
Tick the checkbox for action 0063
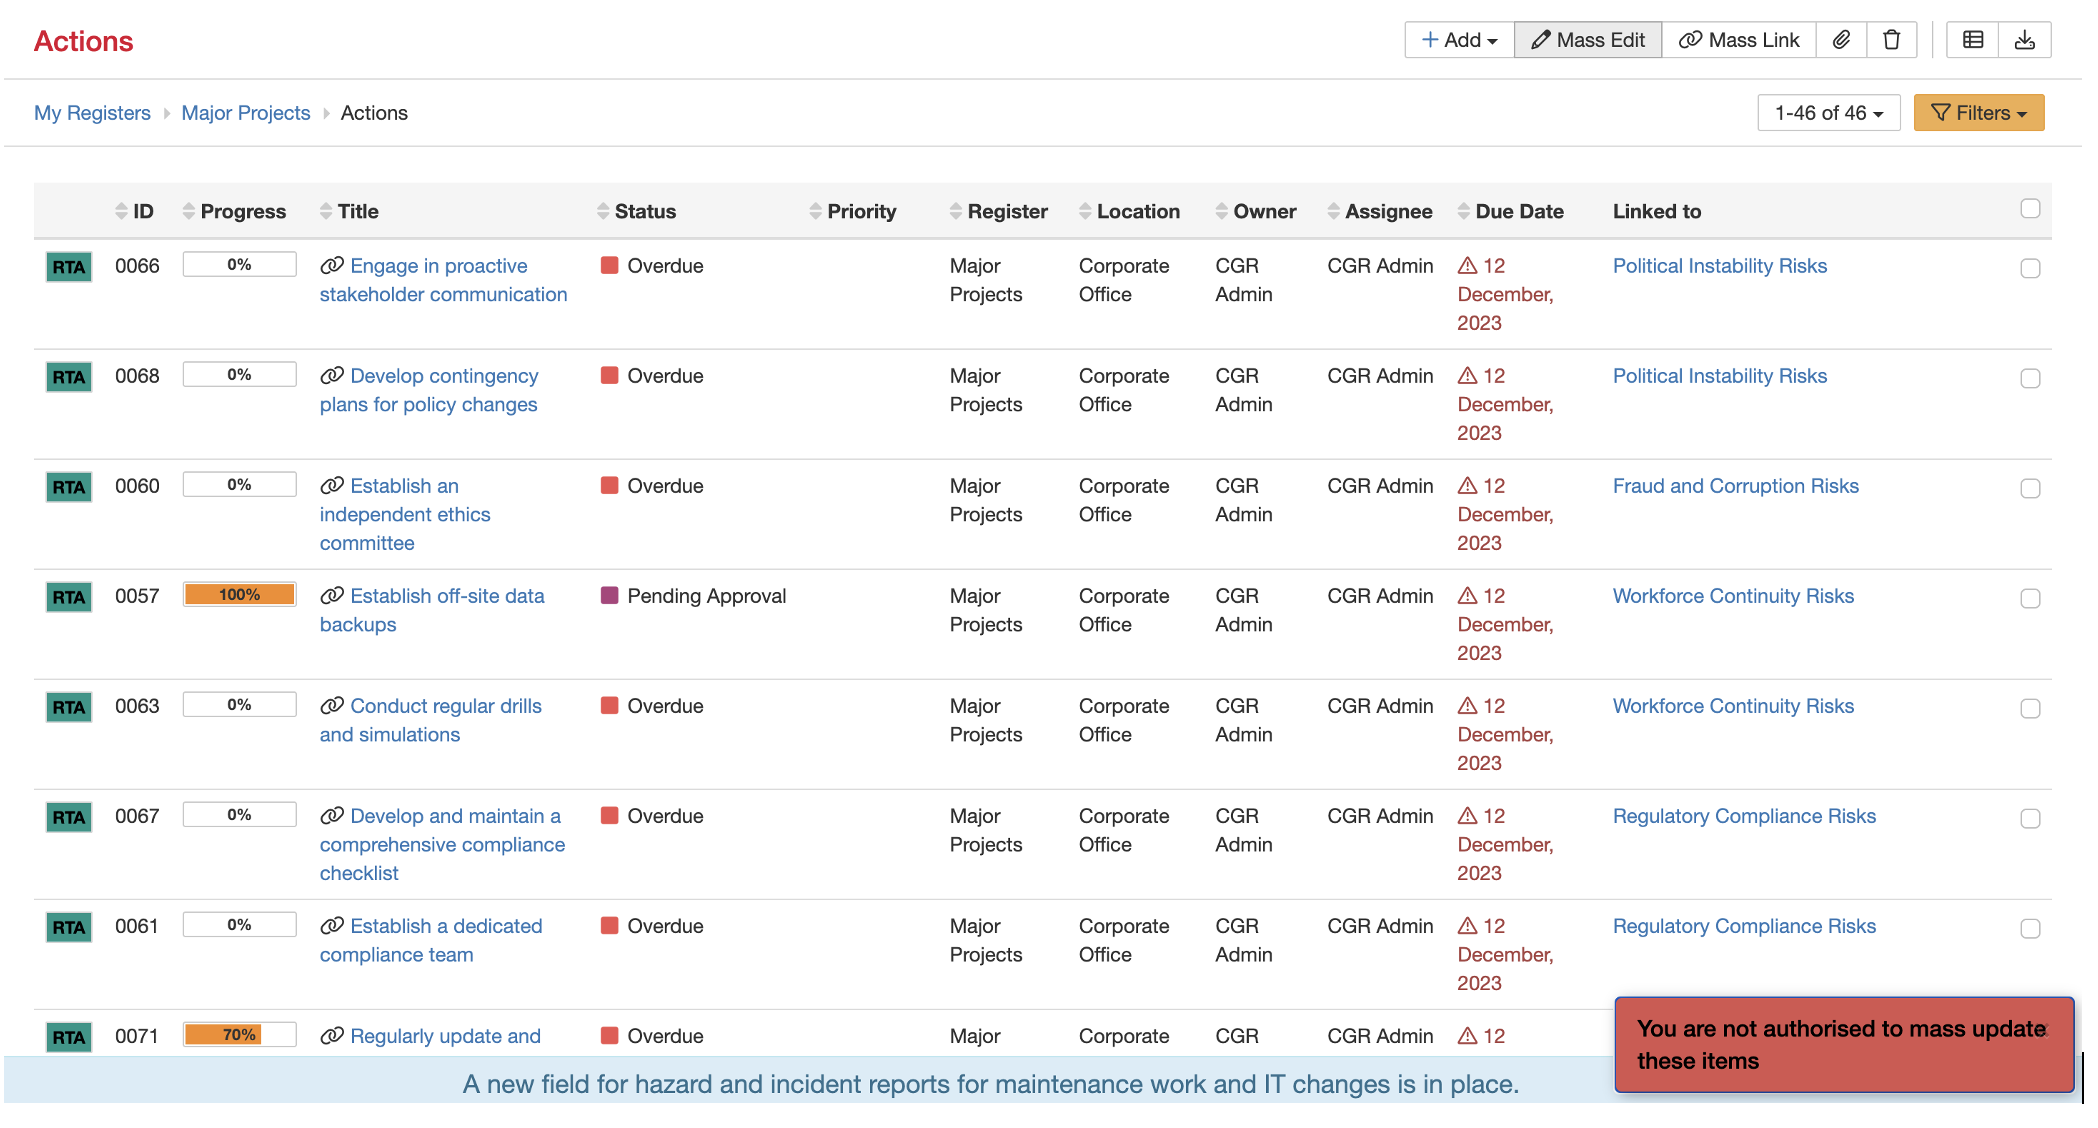[x=2030, y=708]
